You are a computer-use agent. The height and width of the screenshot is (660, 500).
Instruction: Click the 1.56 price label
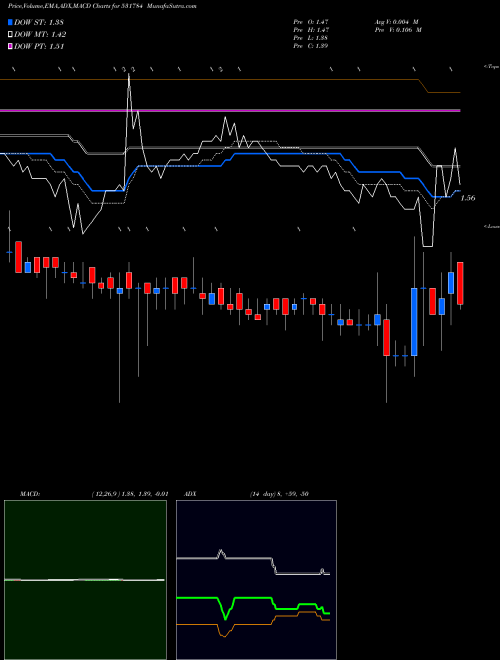pyautogui.click(x=468, y=198)
